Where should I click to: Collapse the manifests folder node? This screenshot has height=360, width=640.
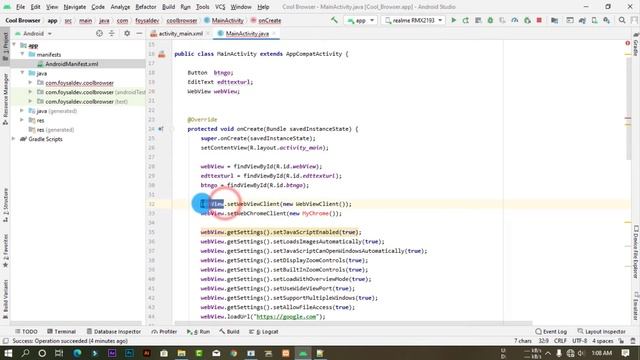[22, 54]
